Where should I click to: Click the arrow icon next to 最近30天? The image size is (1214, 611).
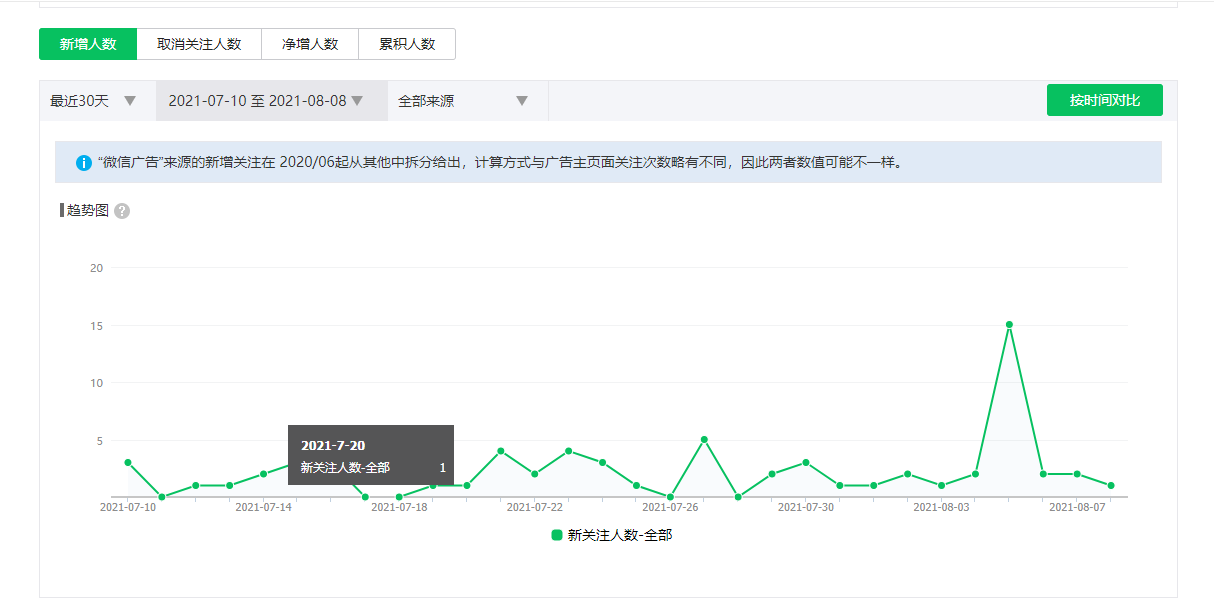[130, 101]
